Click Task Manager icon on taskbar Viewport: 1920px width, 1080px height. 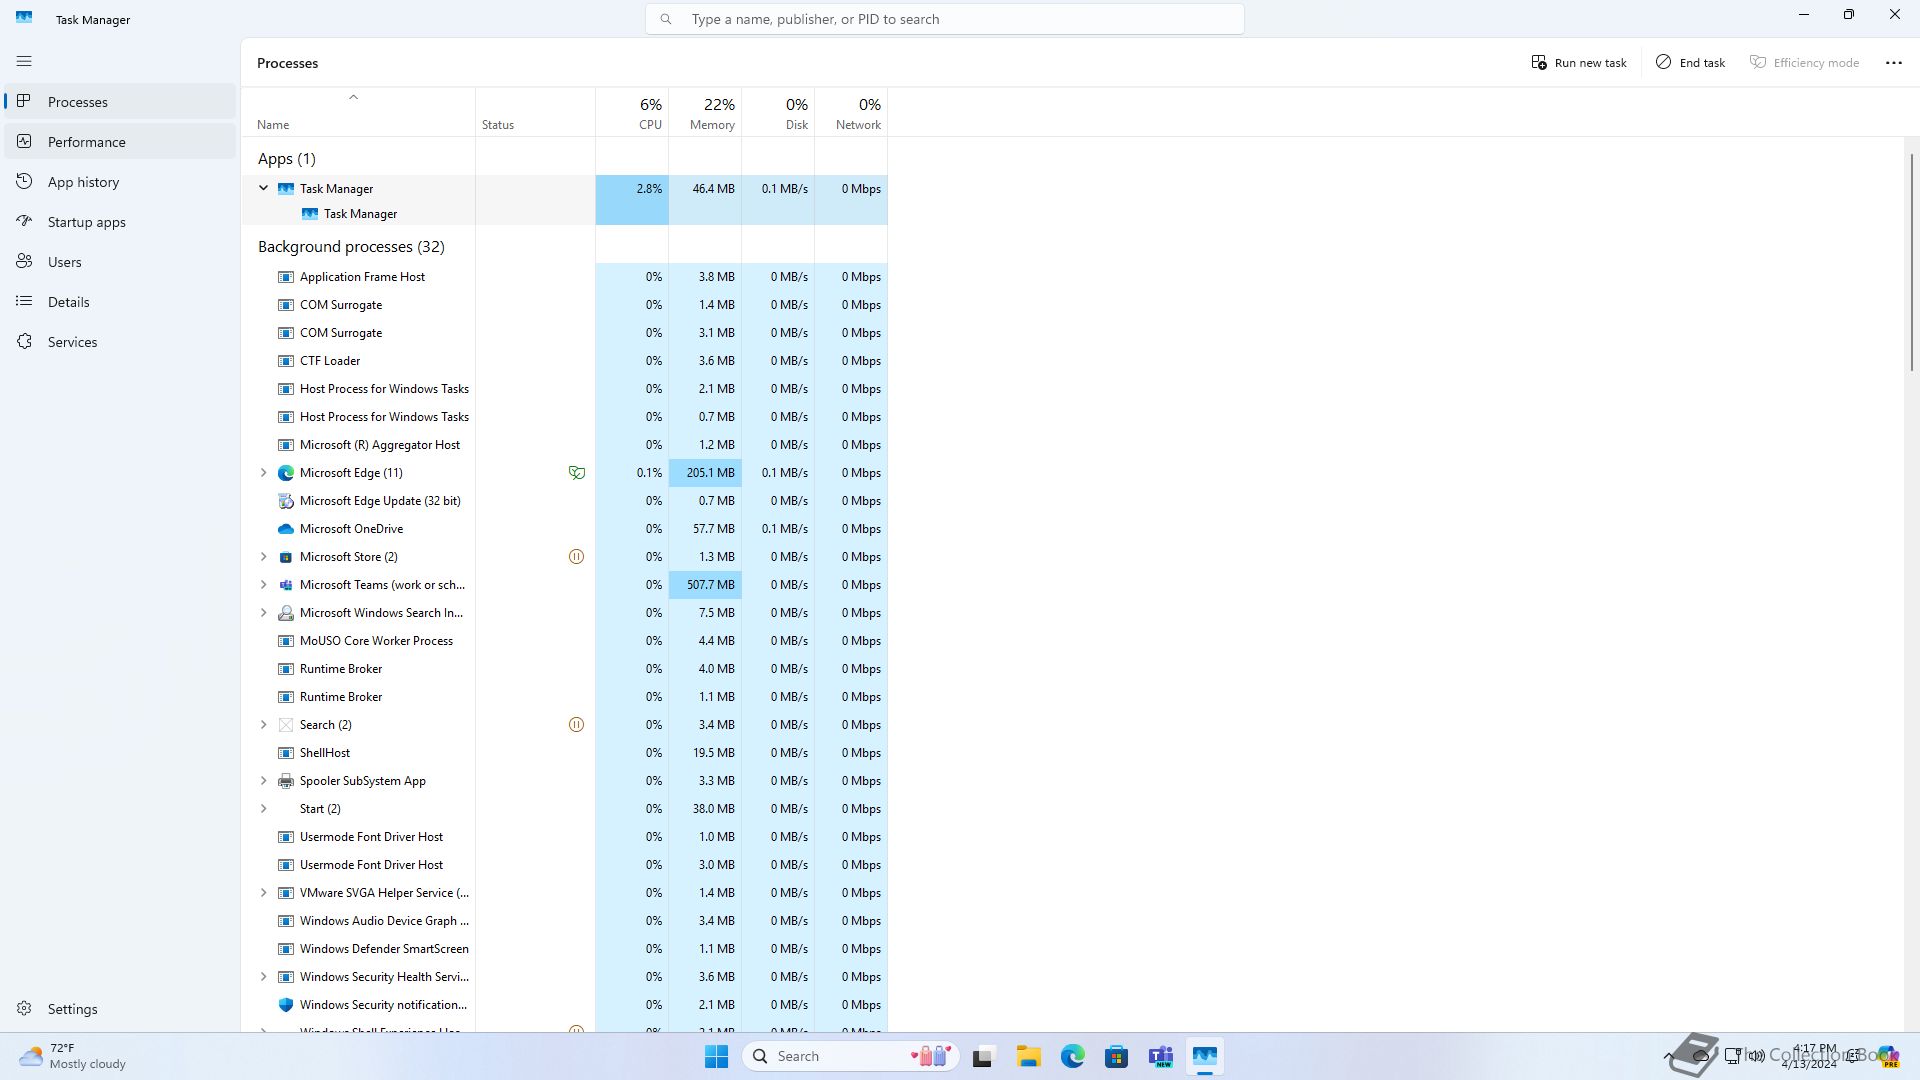(x=1204, y=1056)
